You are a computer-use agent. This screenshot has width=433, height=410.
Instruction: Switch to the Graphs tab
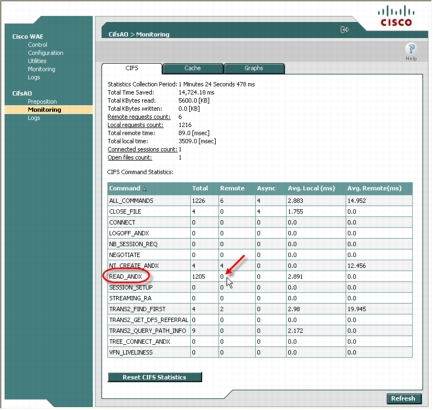point(254,68)
